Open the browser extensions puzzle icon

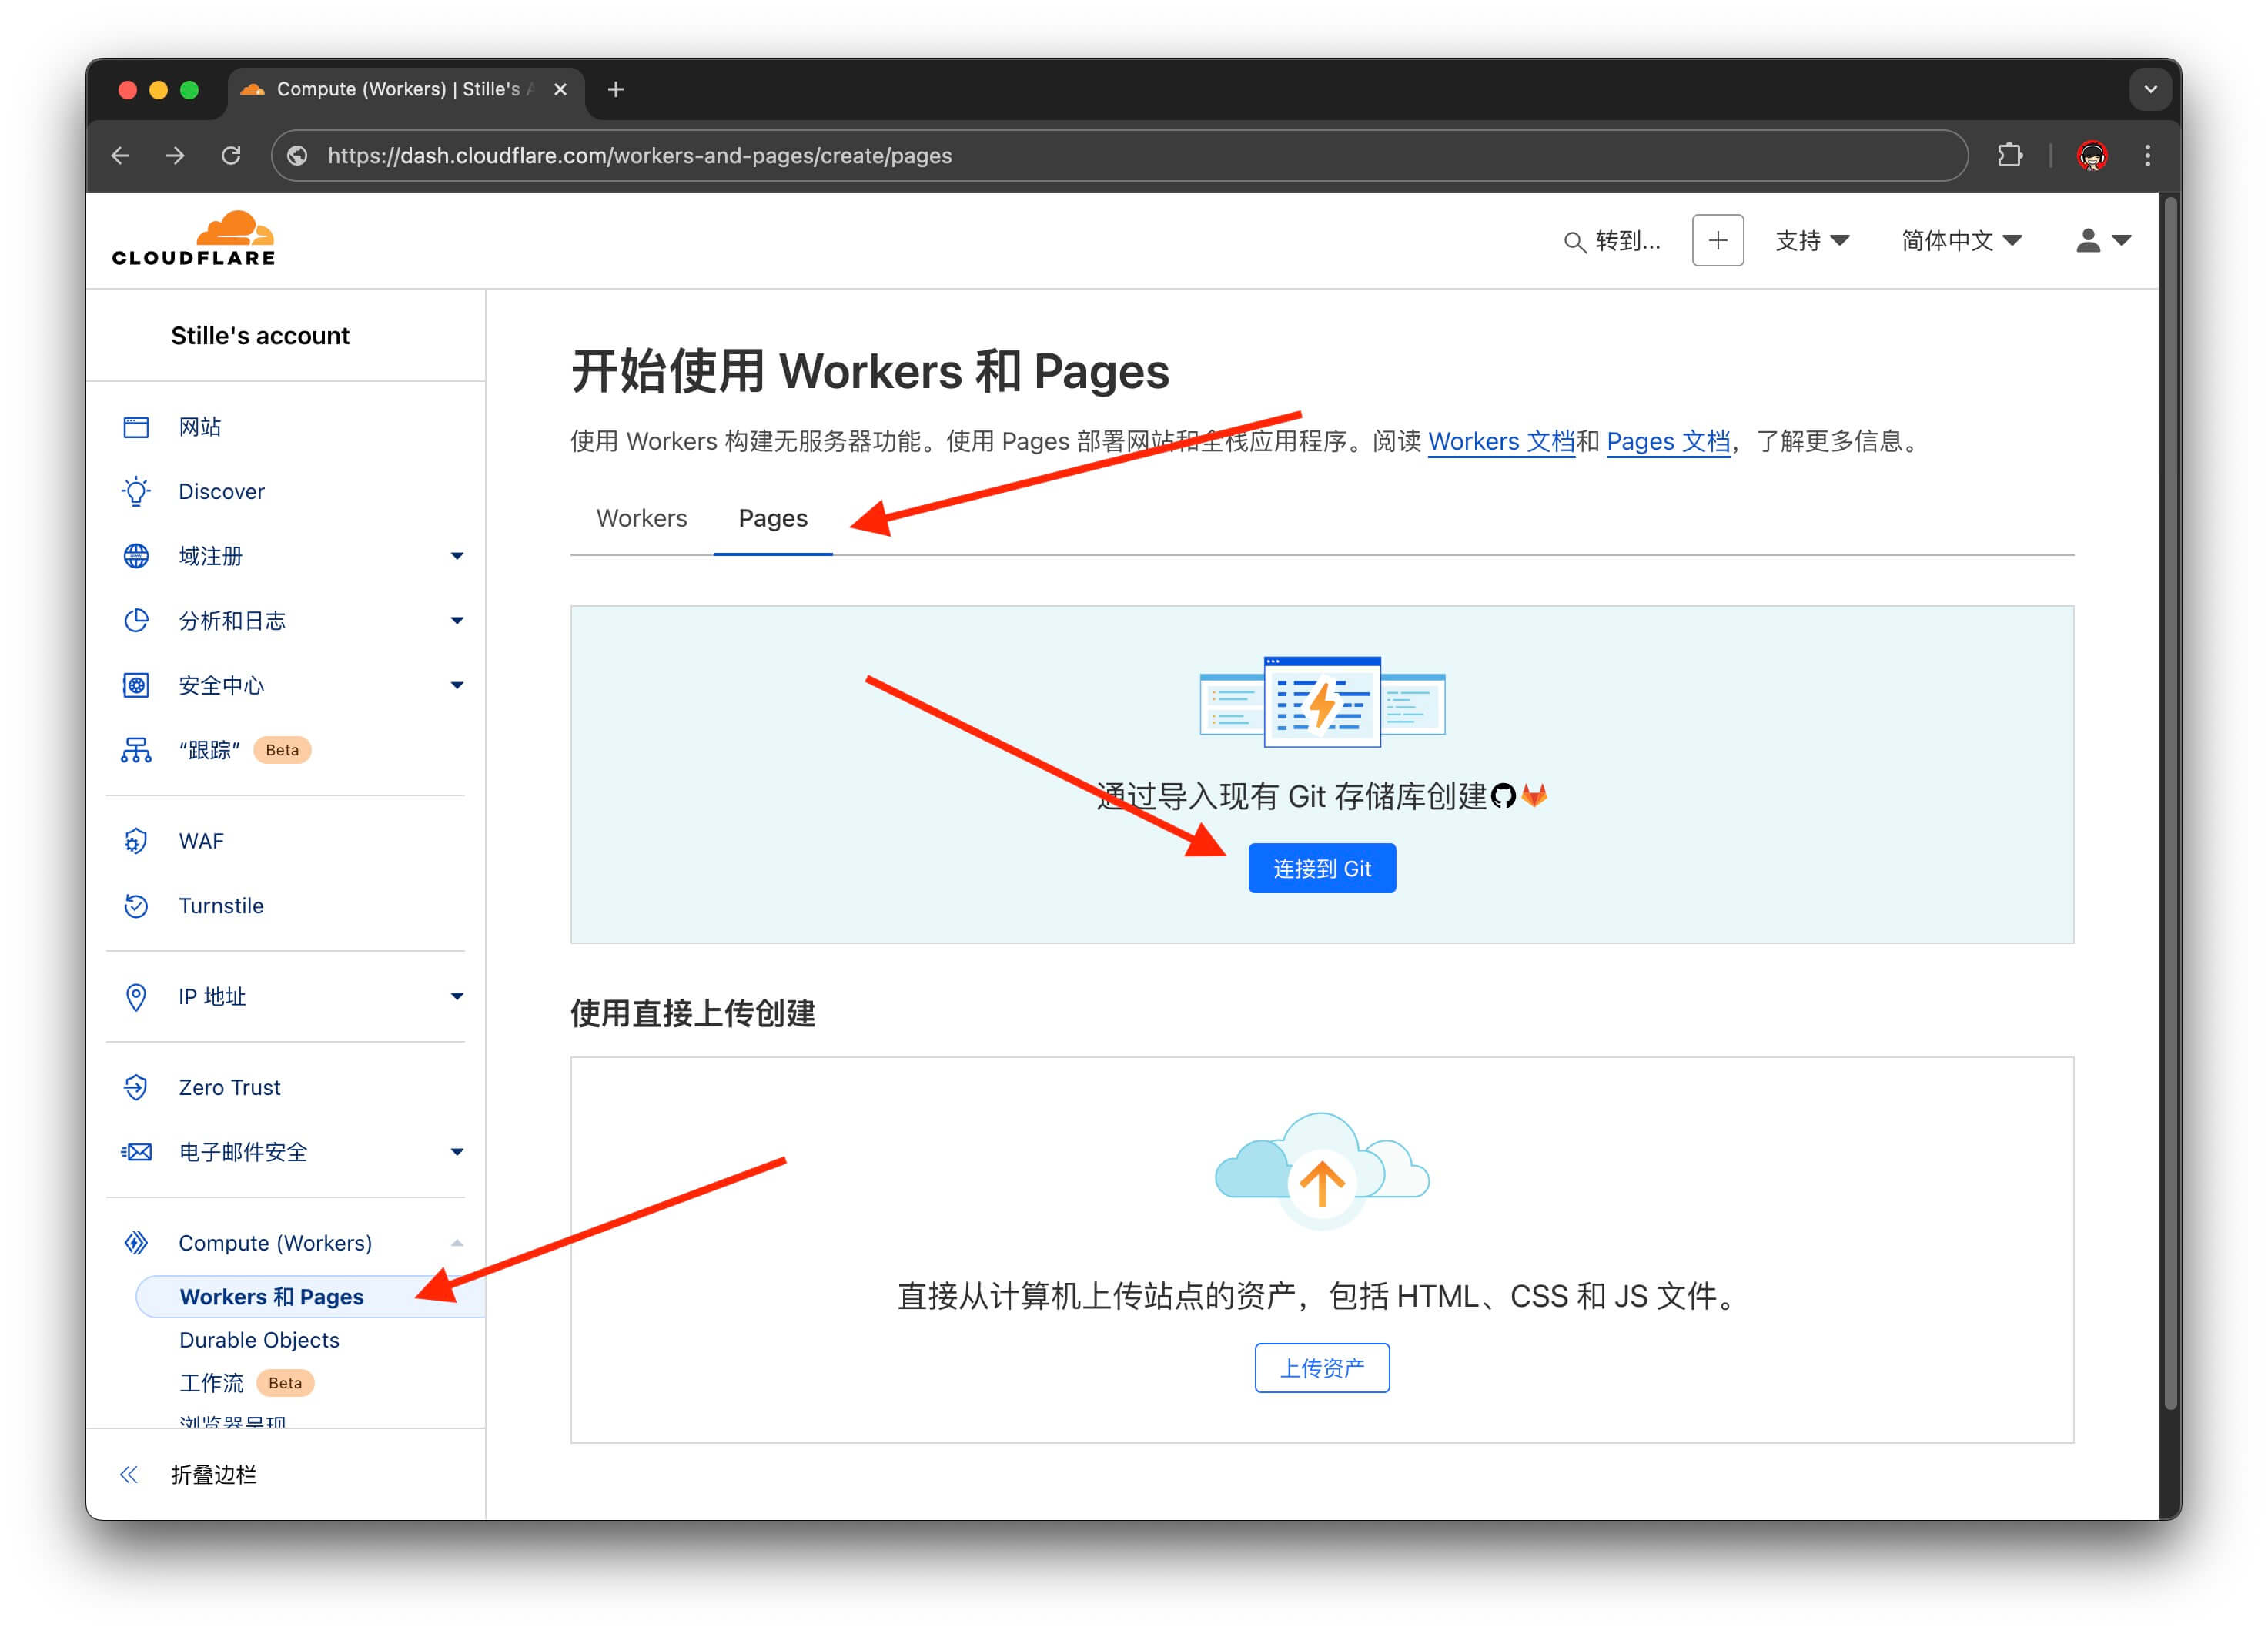coord(2010,156)
